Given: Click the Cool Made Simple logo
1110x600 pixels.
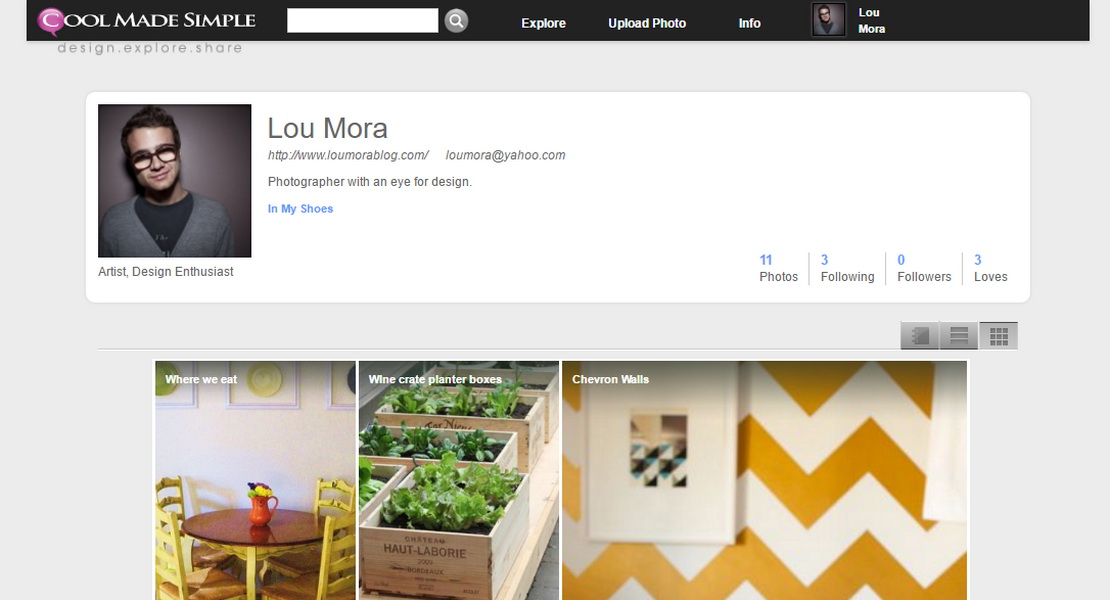Looking at the screenshot, I should coord(147,21).
